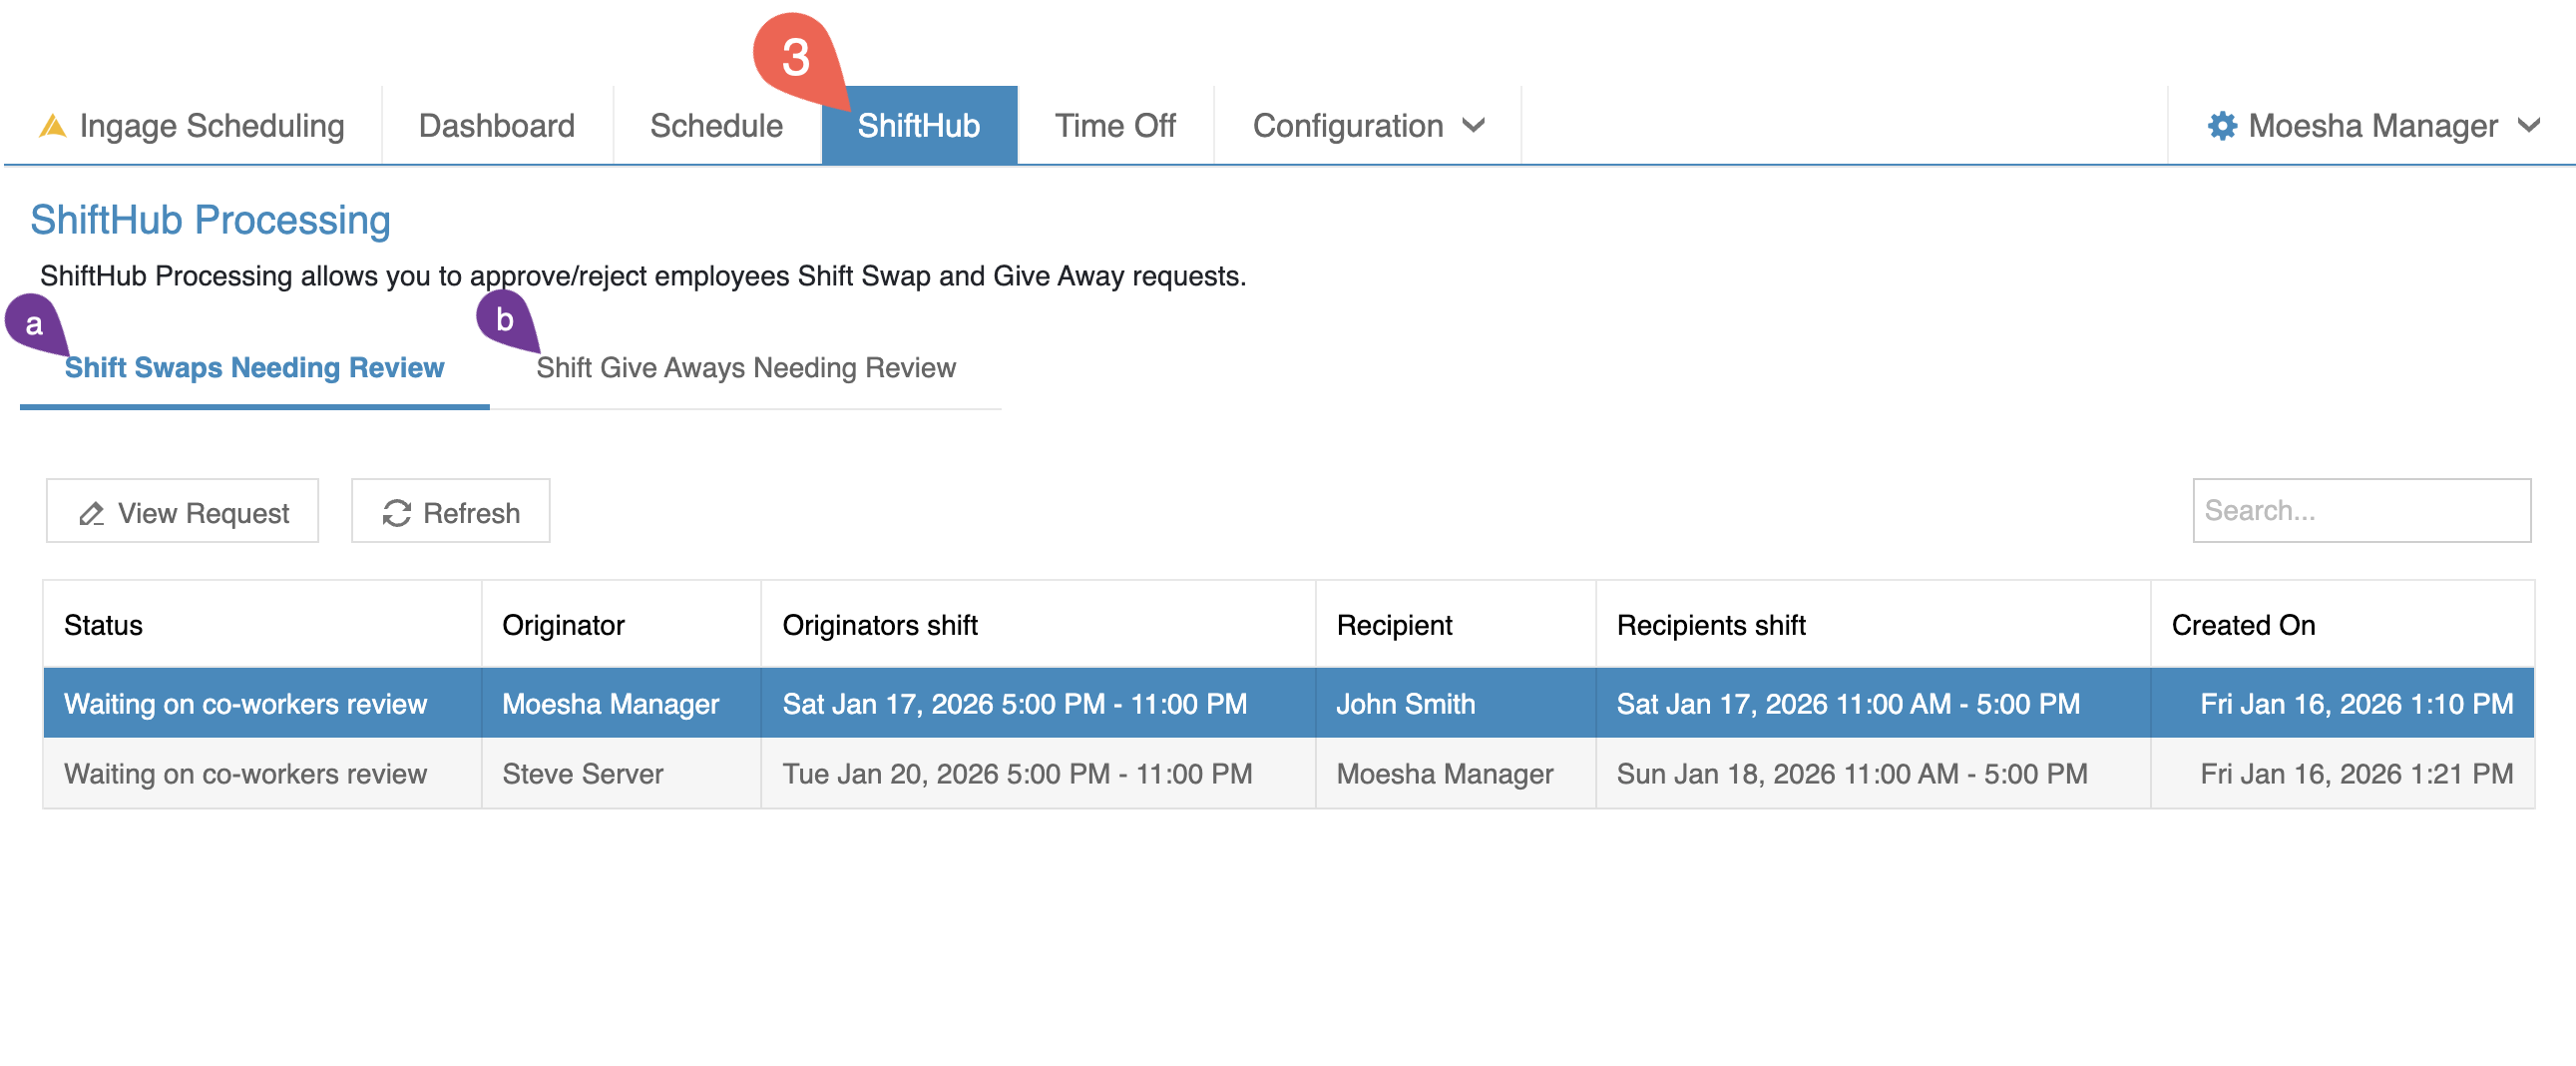Image resolution: width=2576 pixels, height=1066 pixels.
Task: Open the Time Off page
Action: click(x=1114, y=126)
